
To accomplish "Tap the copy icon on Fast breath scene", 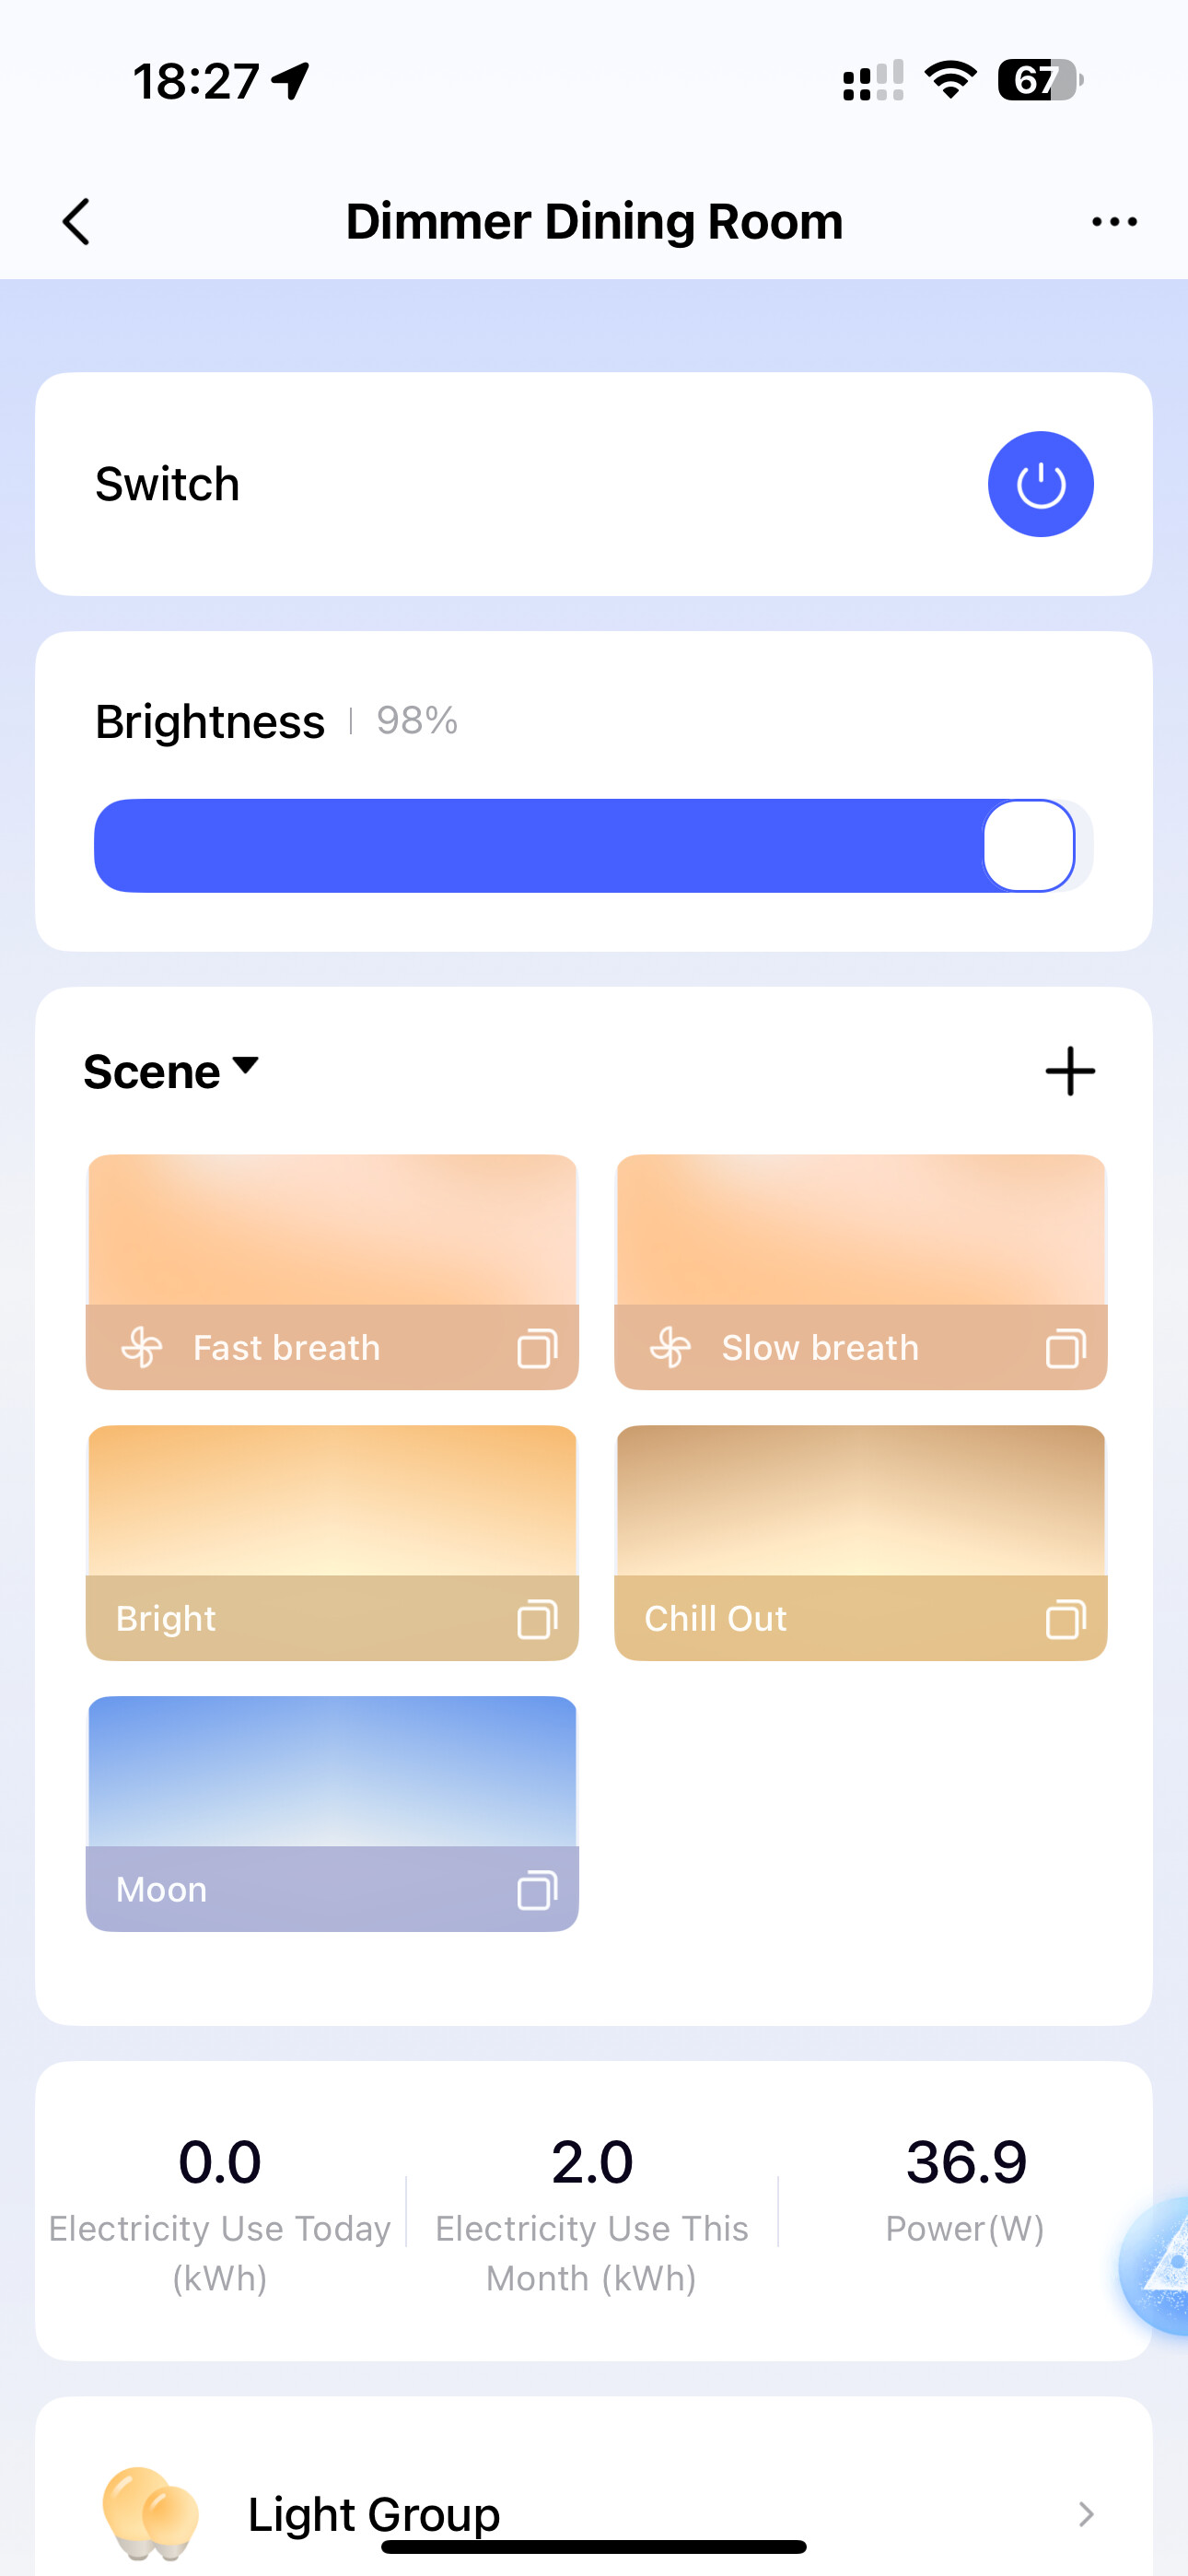I will point(537,1348).
